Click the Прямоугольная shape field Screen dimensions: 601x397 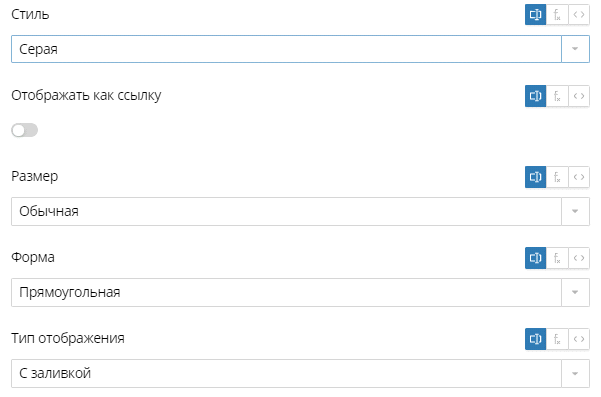coord(286,292)
